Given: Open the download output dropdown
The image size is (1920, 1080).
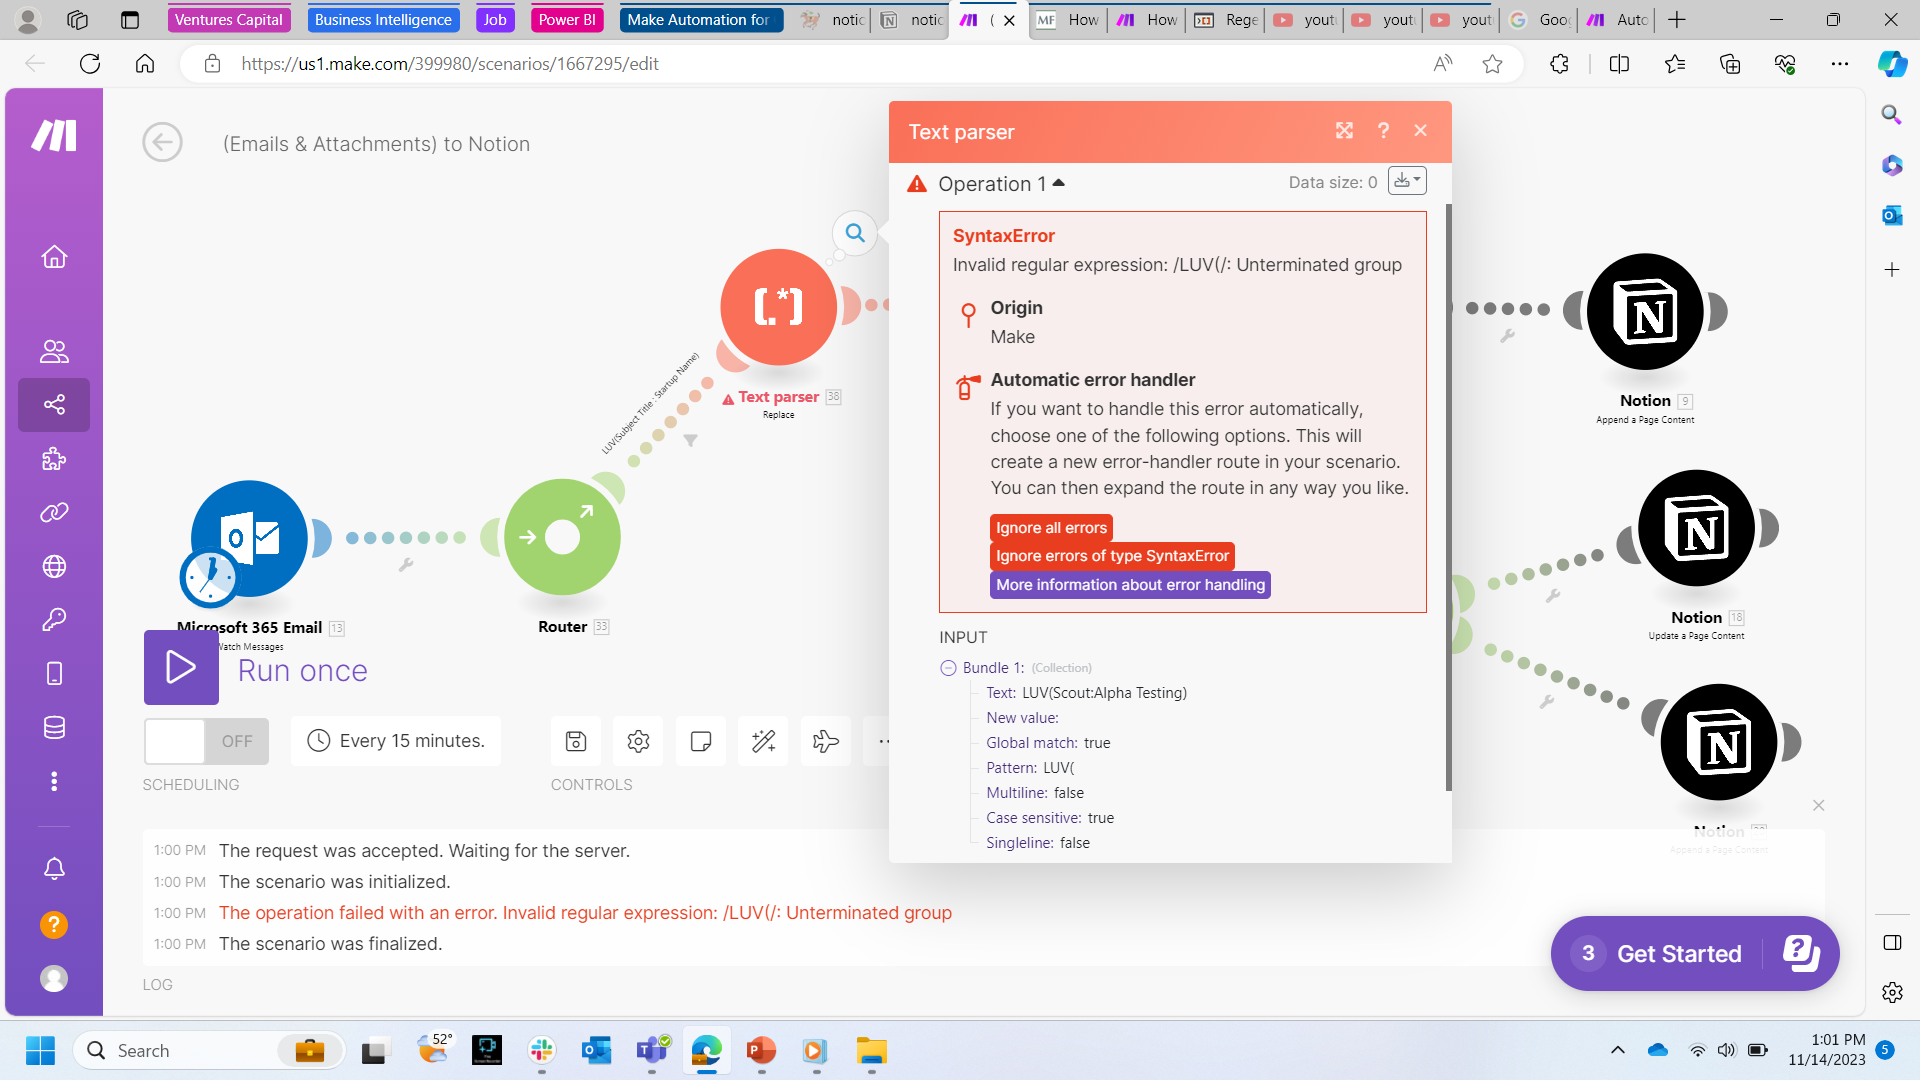Looking at the screenshot, I should point(1407,181).
